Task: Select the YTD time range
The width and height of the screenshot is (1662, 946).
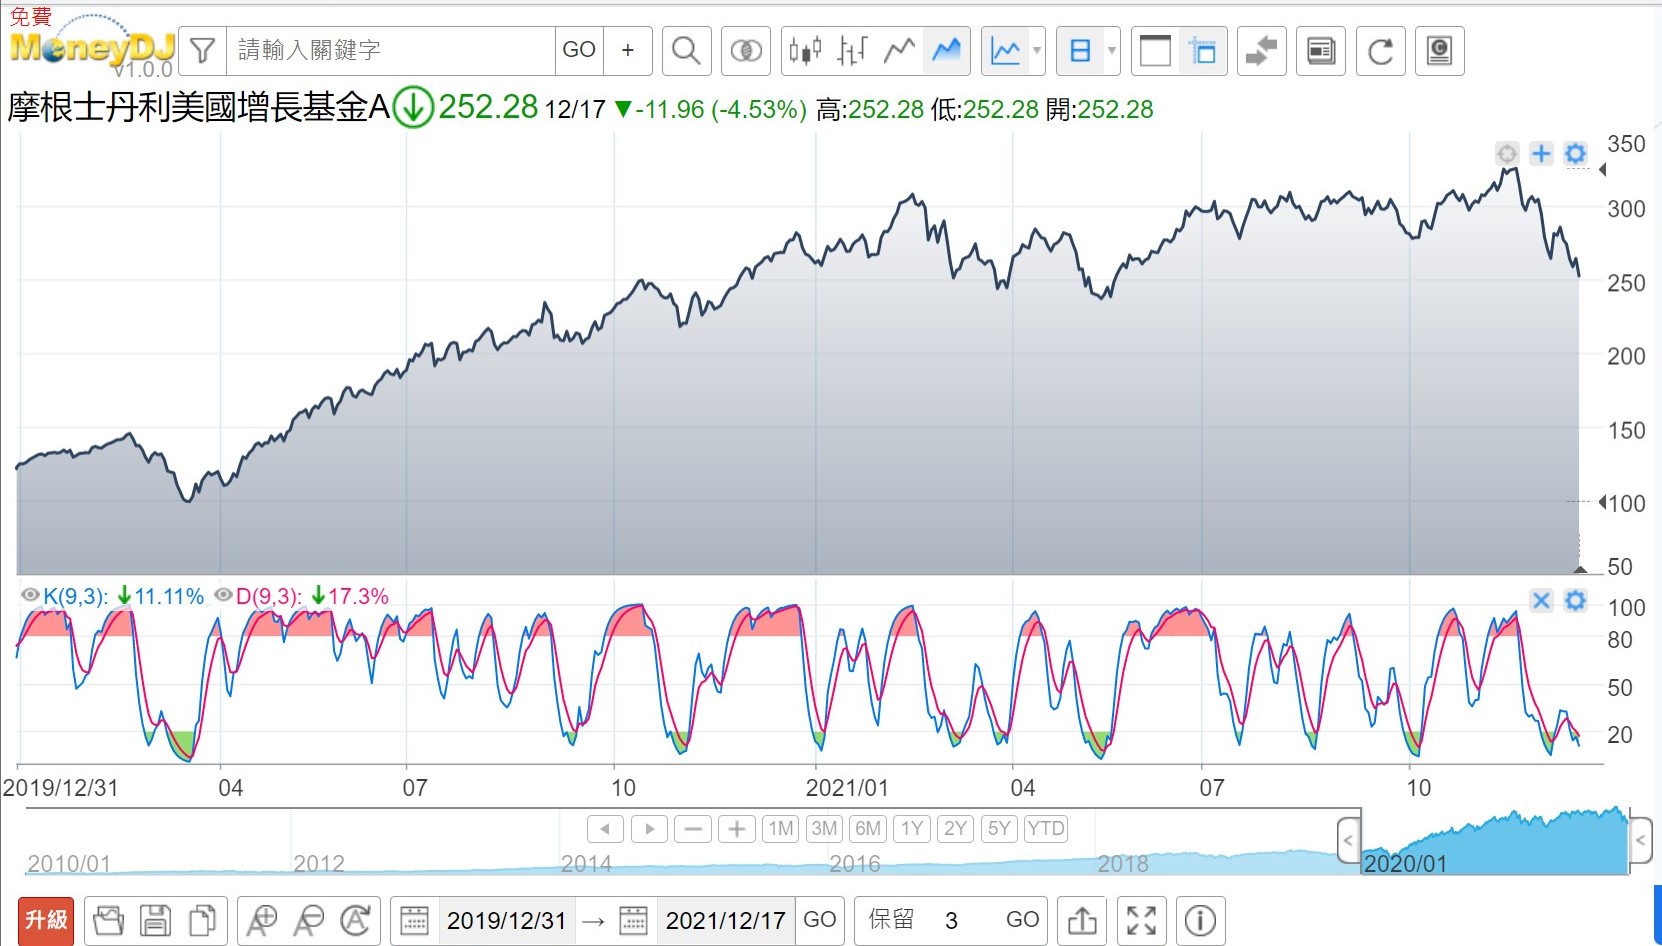Action: pos(1046,829)
